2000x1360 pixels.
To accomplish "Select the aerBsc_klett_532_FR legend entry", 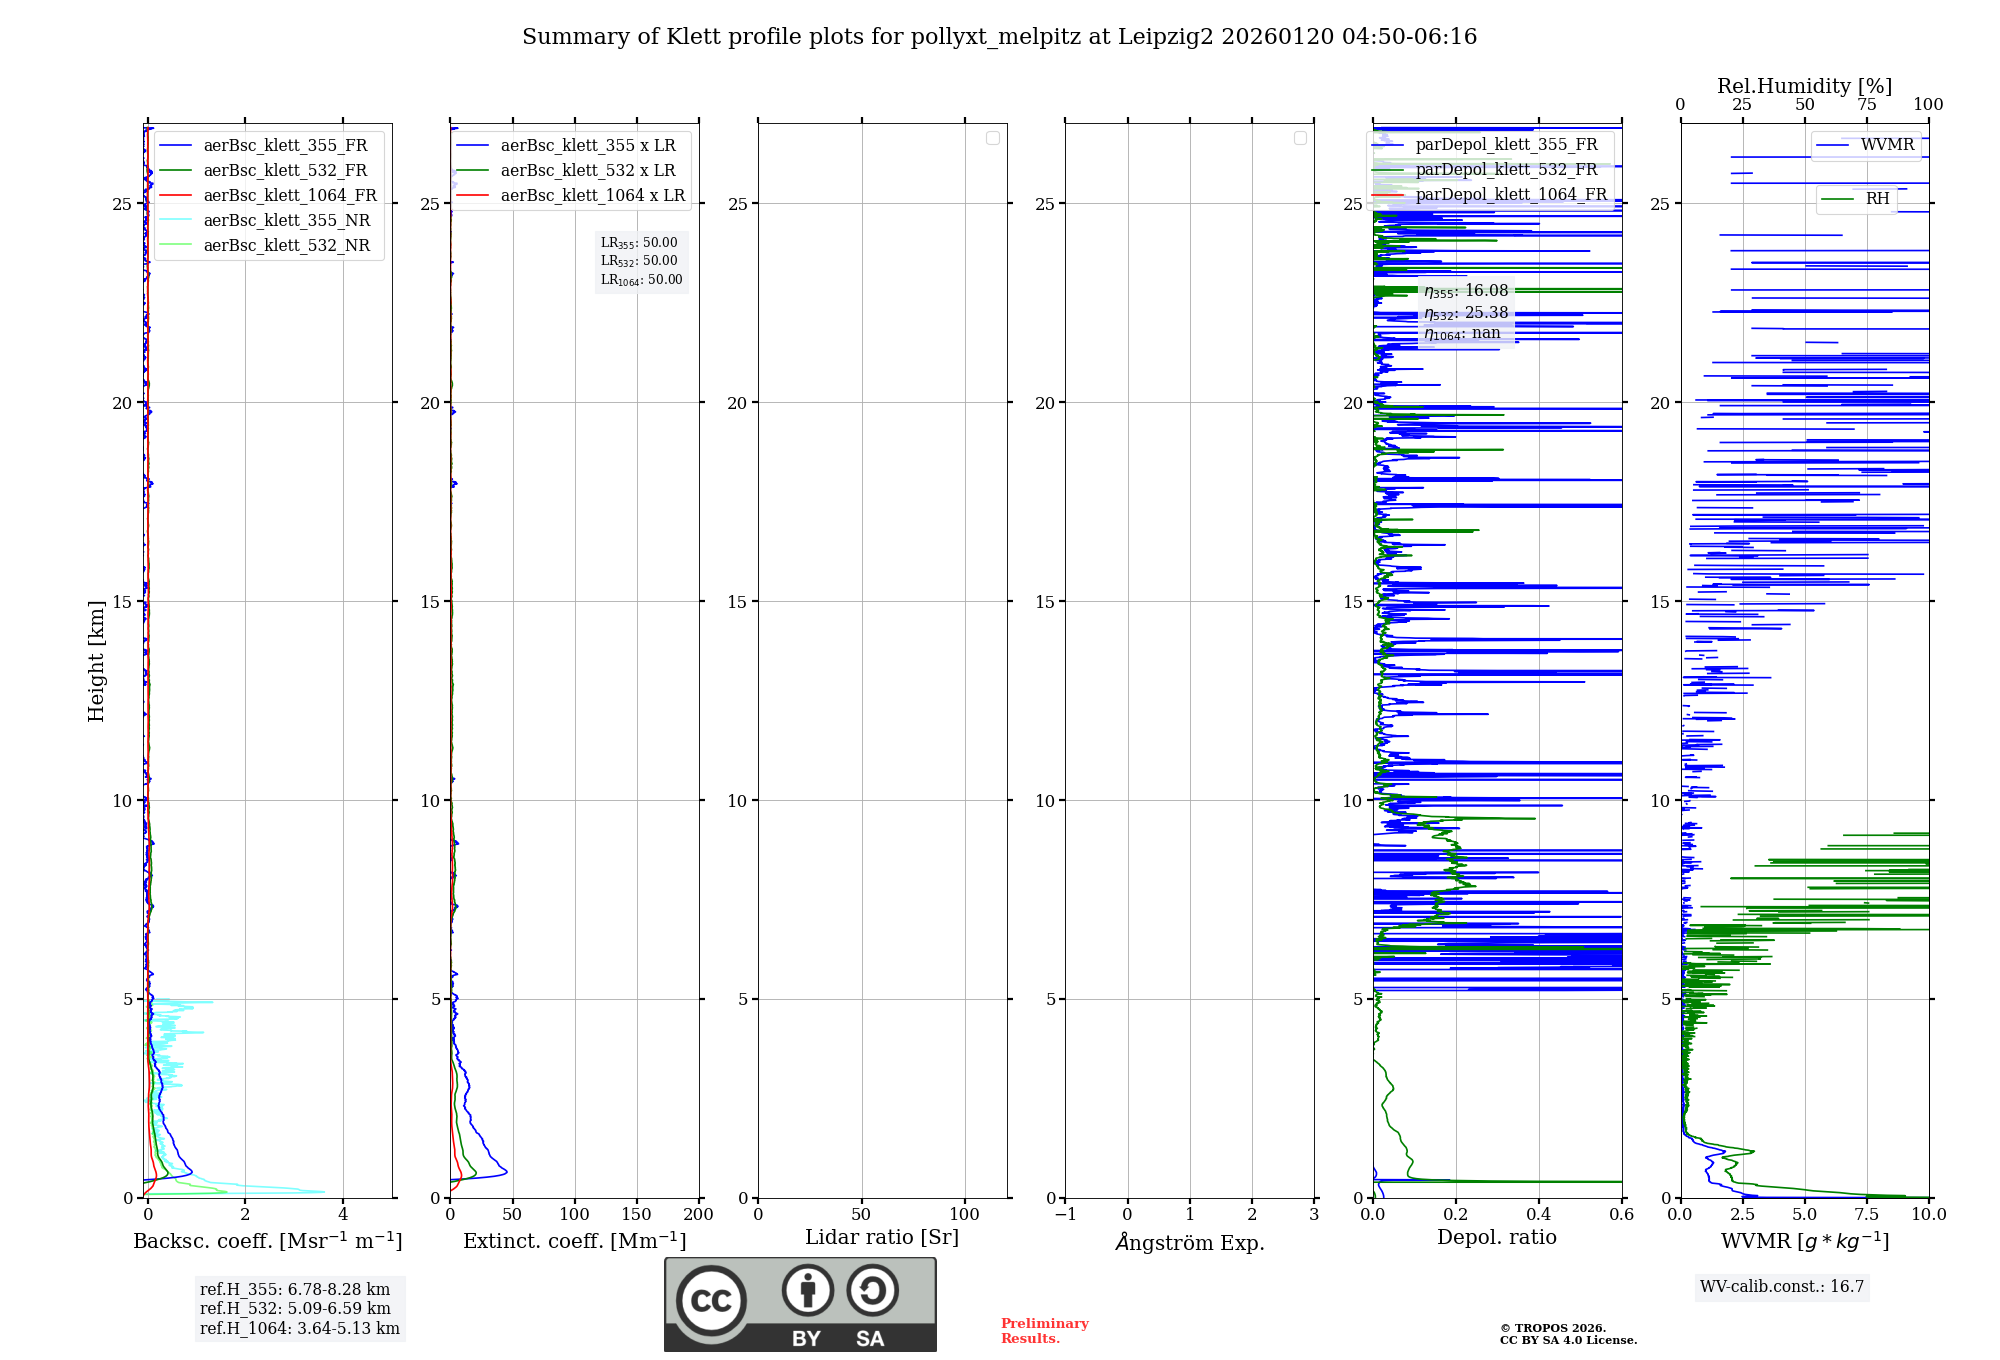I will tap(285, 171).
